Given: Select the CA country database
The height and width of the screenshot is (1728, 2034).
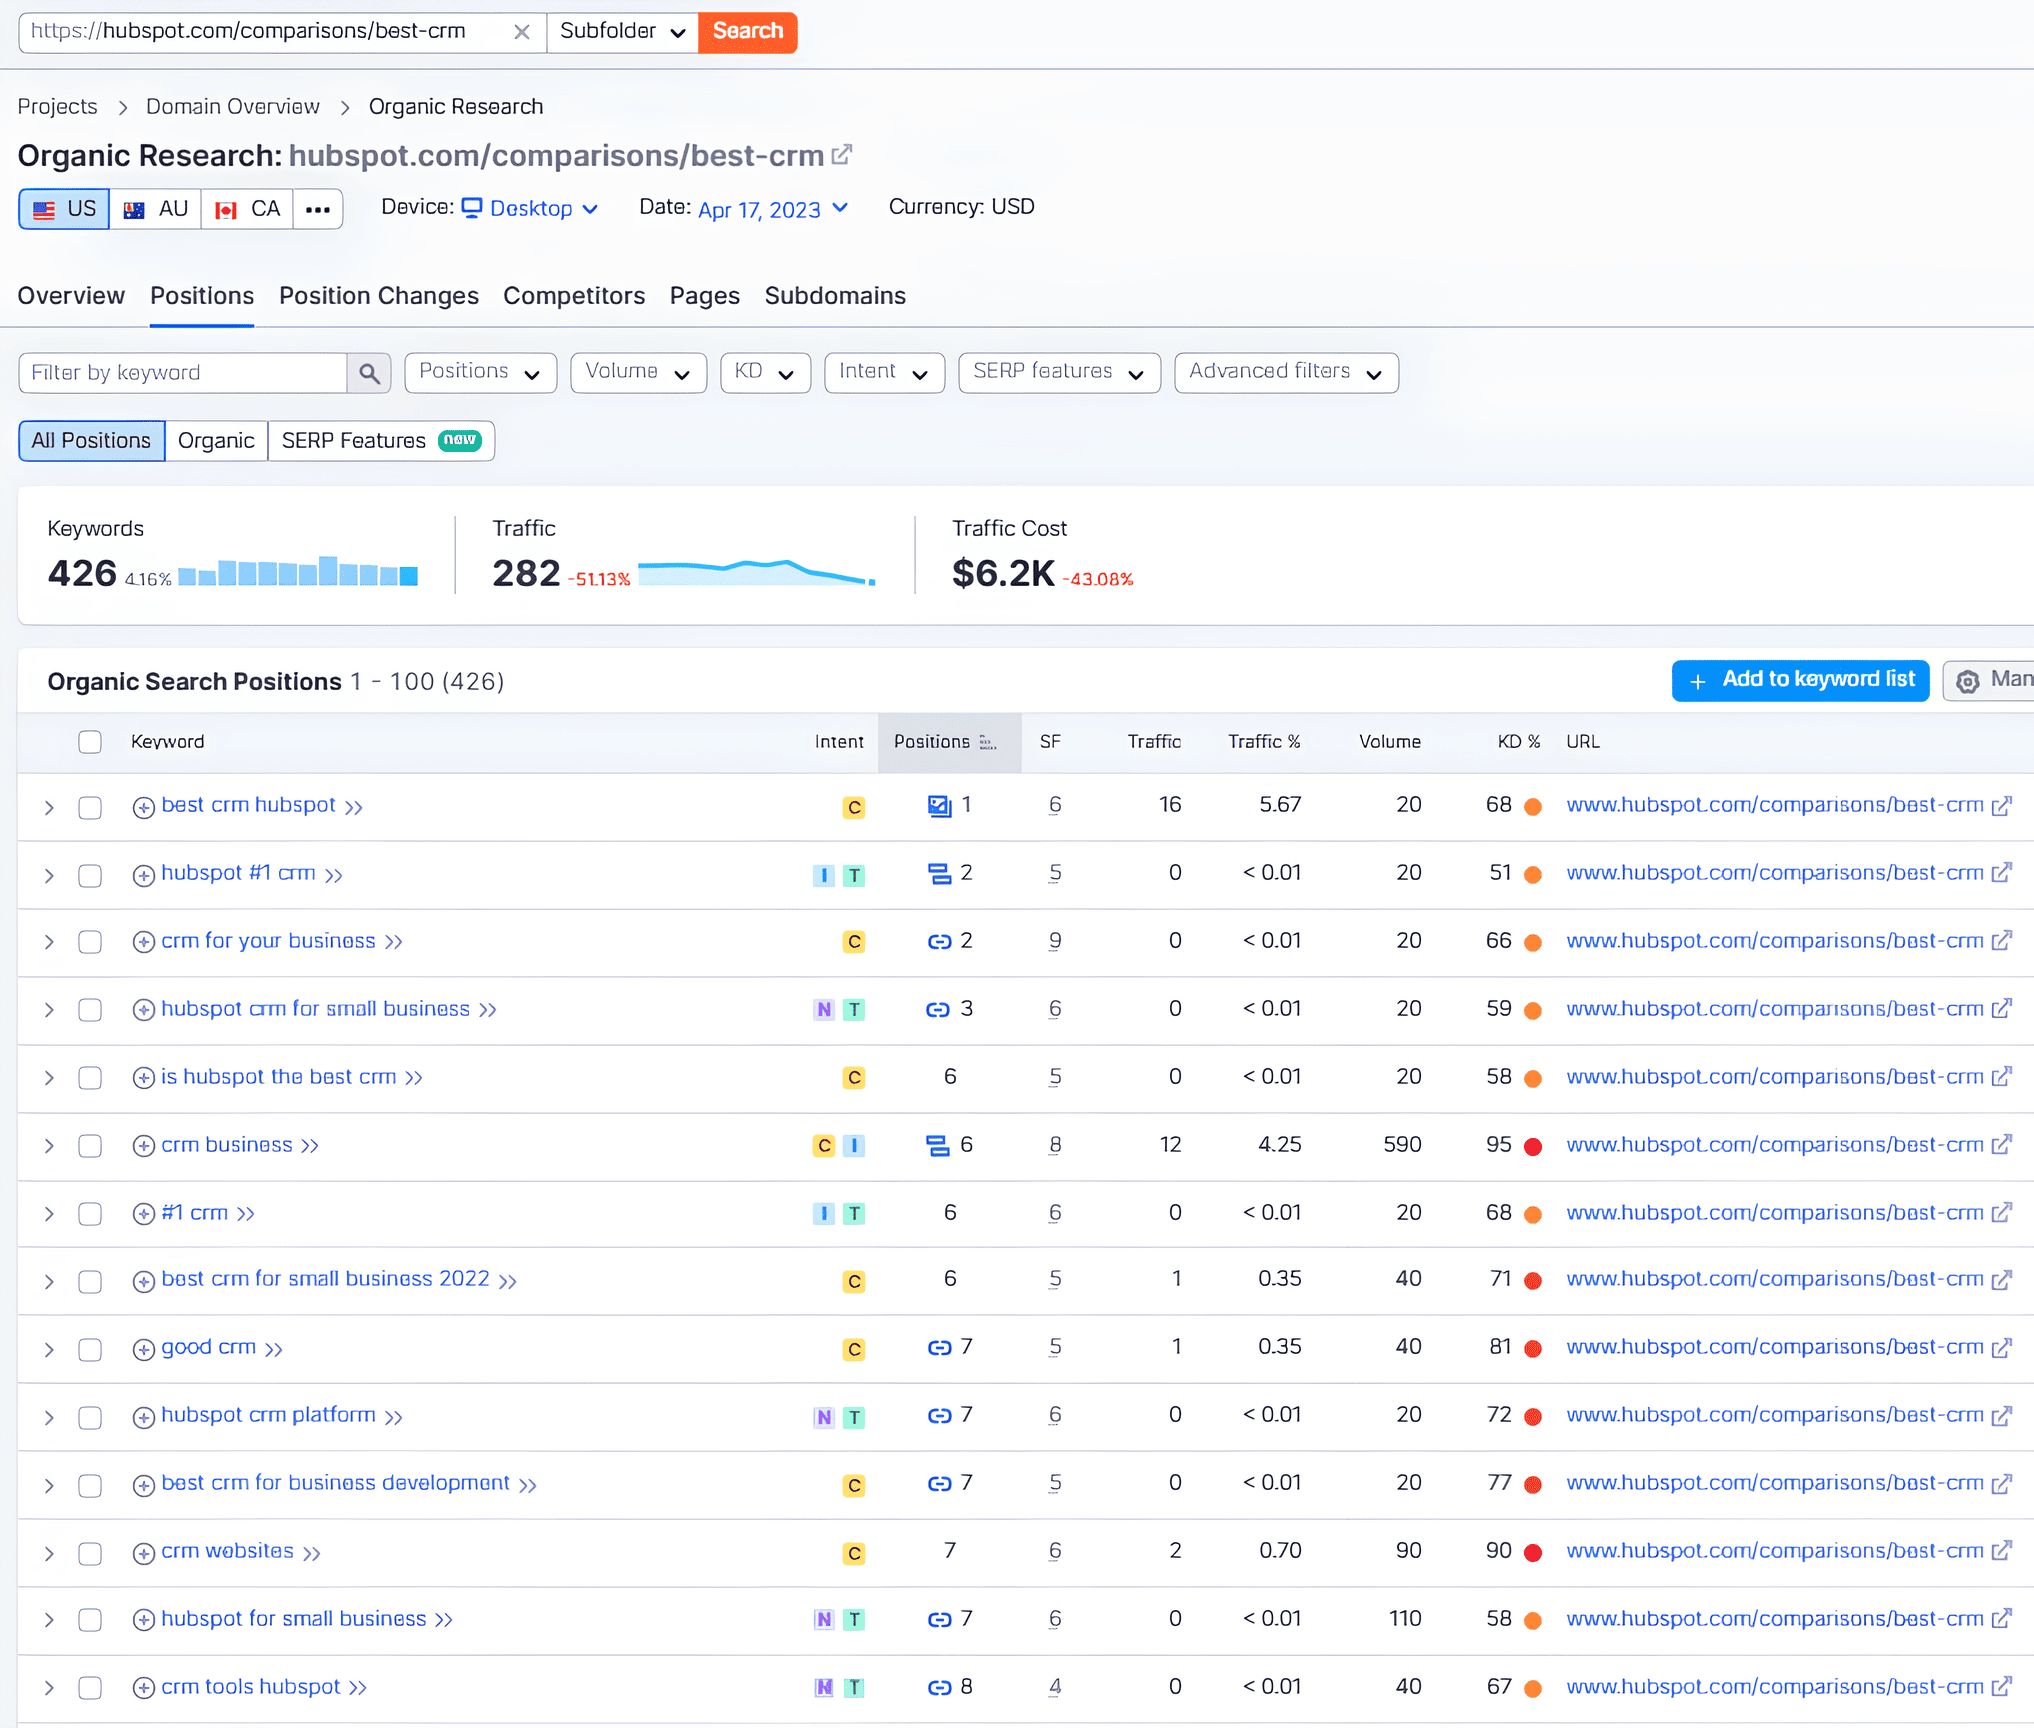Looking at the screenshot, I should [248, 209].
